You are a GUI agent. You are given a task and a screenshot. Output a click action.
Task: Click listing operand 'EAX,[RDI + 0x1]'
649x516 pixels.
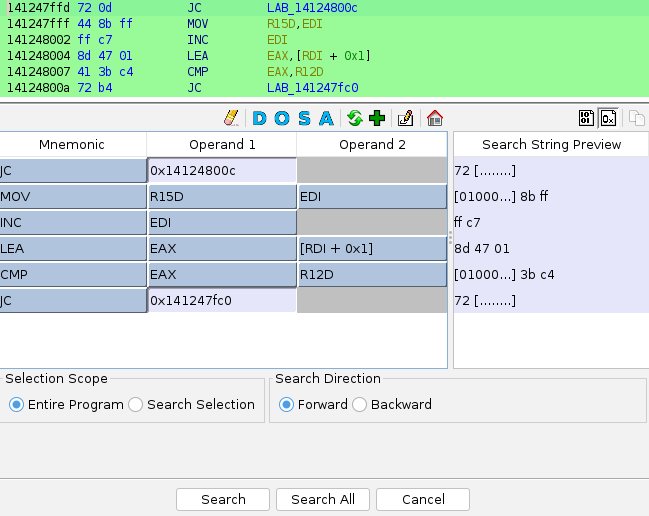coord(319,56)
